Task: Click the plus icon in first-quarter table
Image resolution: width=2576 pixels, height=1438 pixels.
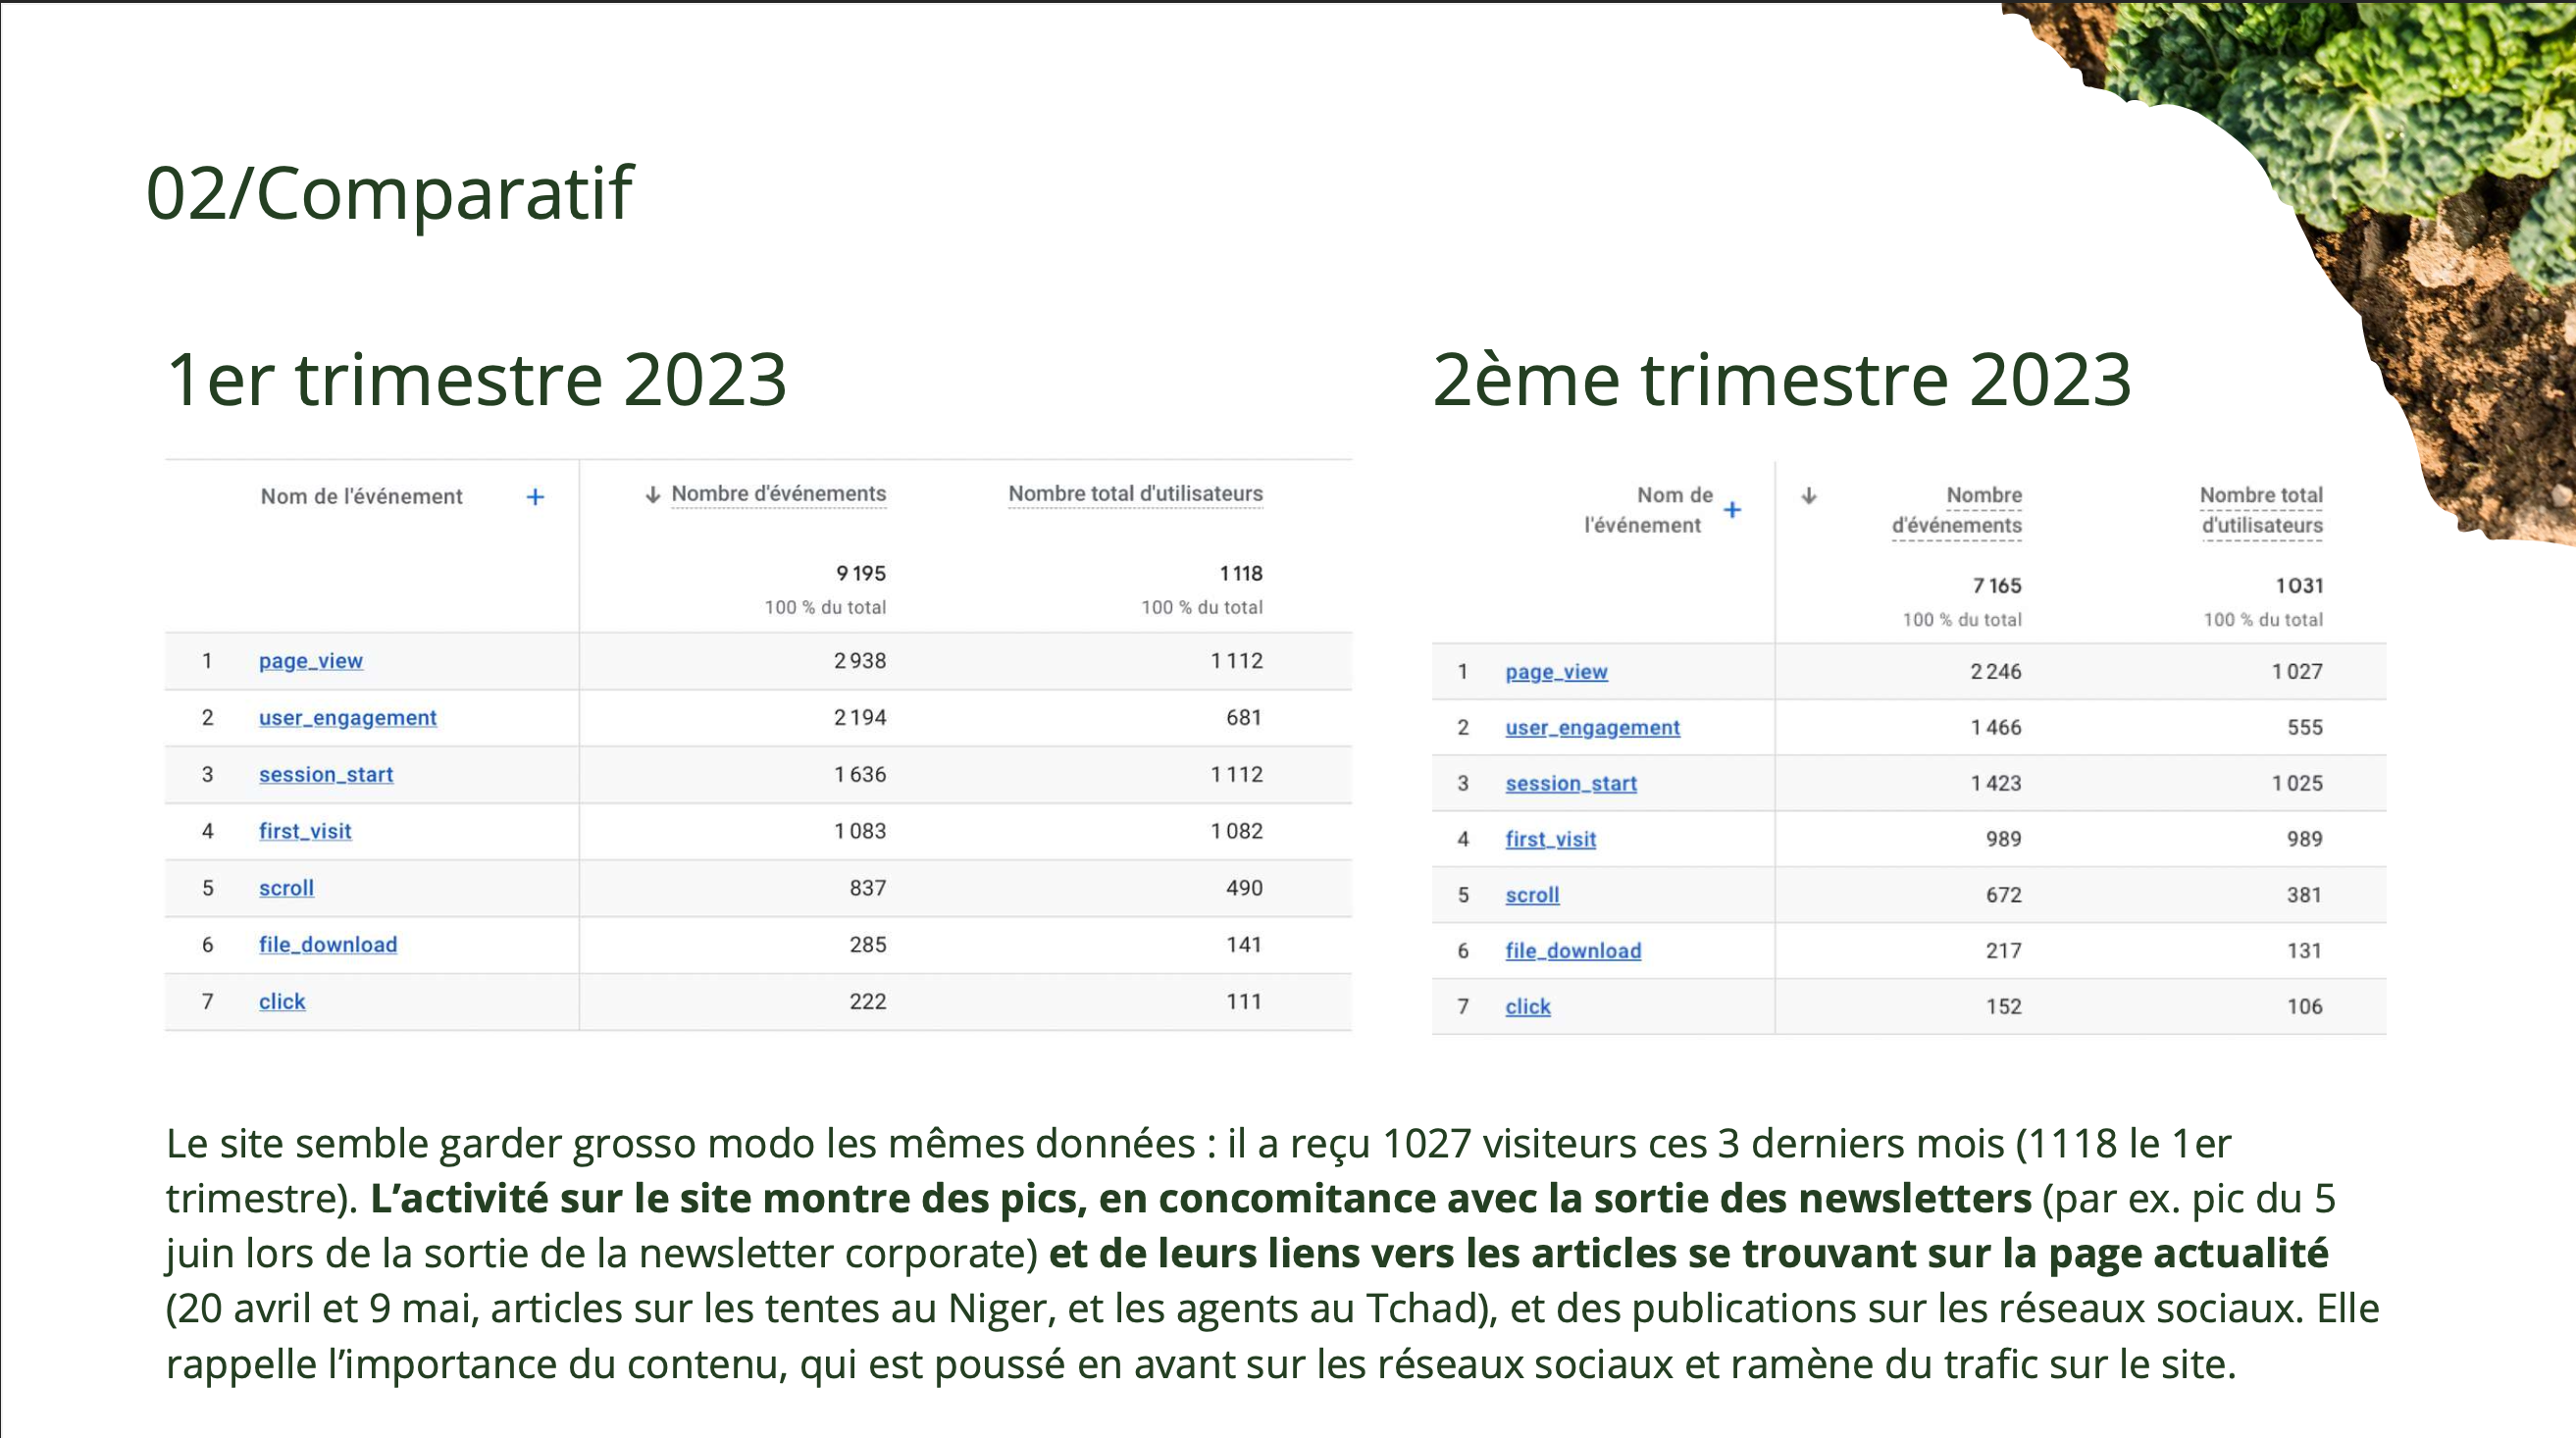Action: pos(535,497)
